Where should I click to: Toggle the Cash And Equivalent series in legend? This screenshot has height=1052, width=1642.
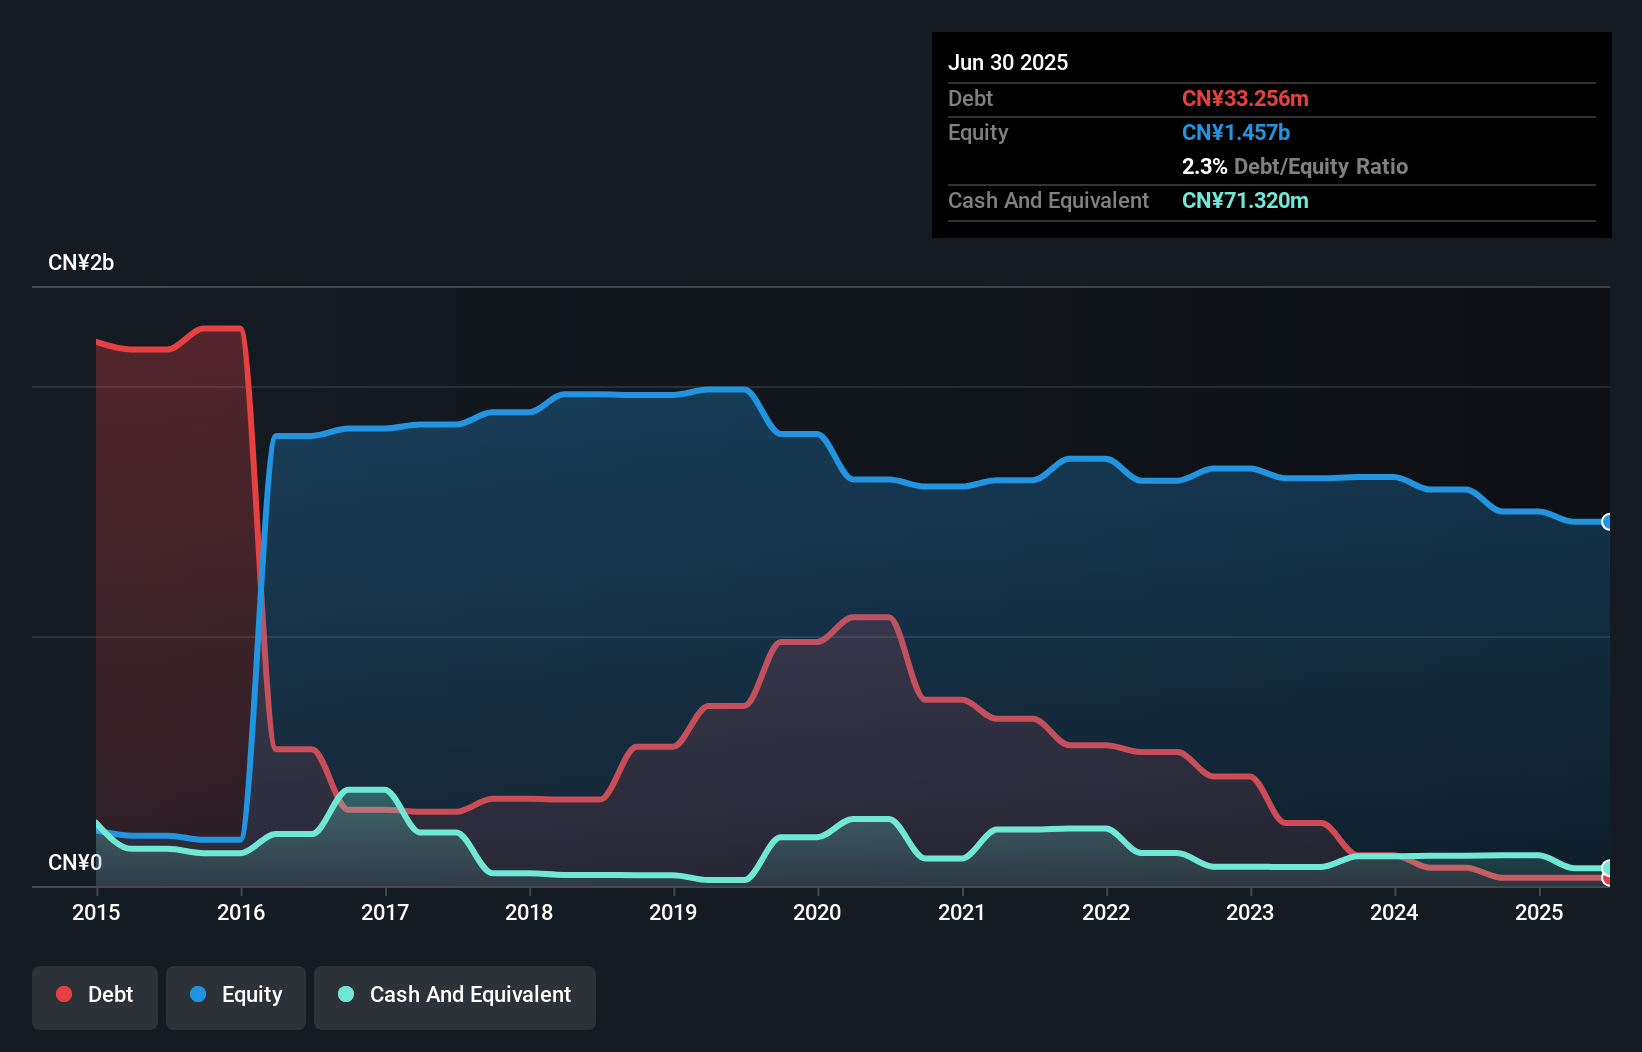[454, 995]
